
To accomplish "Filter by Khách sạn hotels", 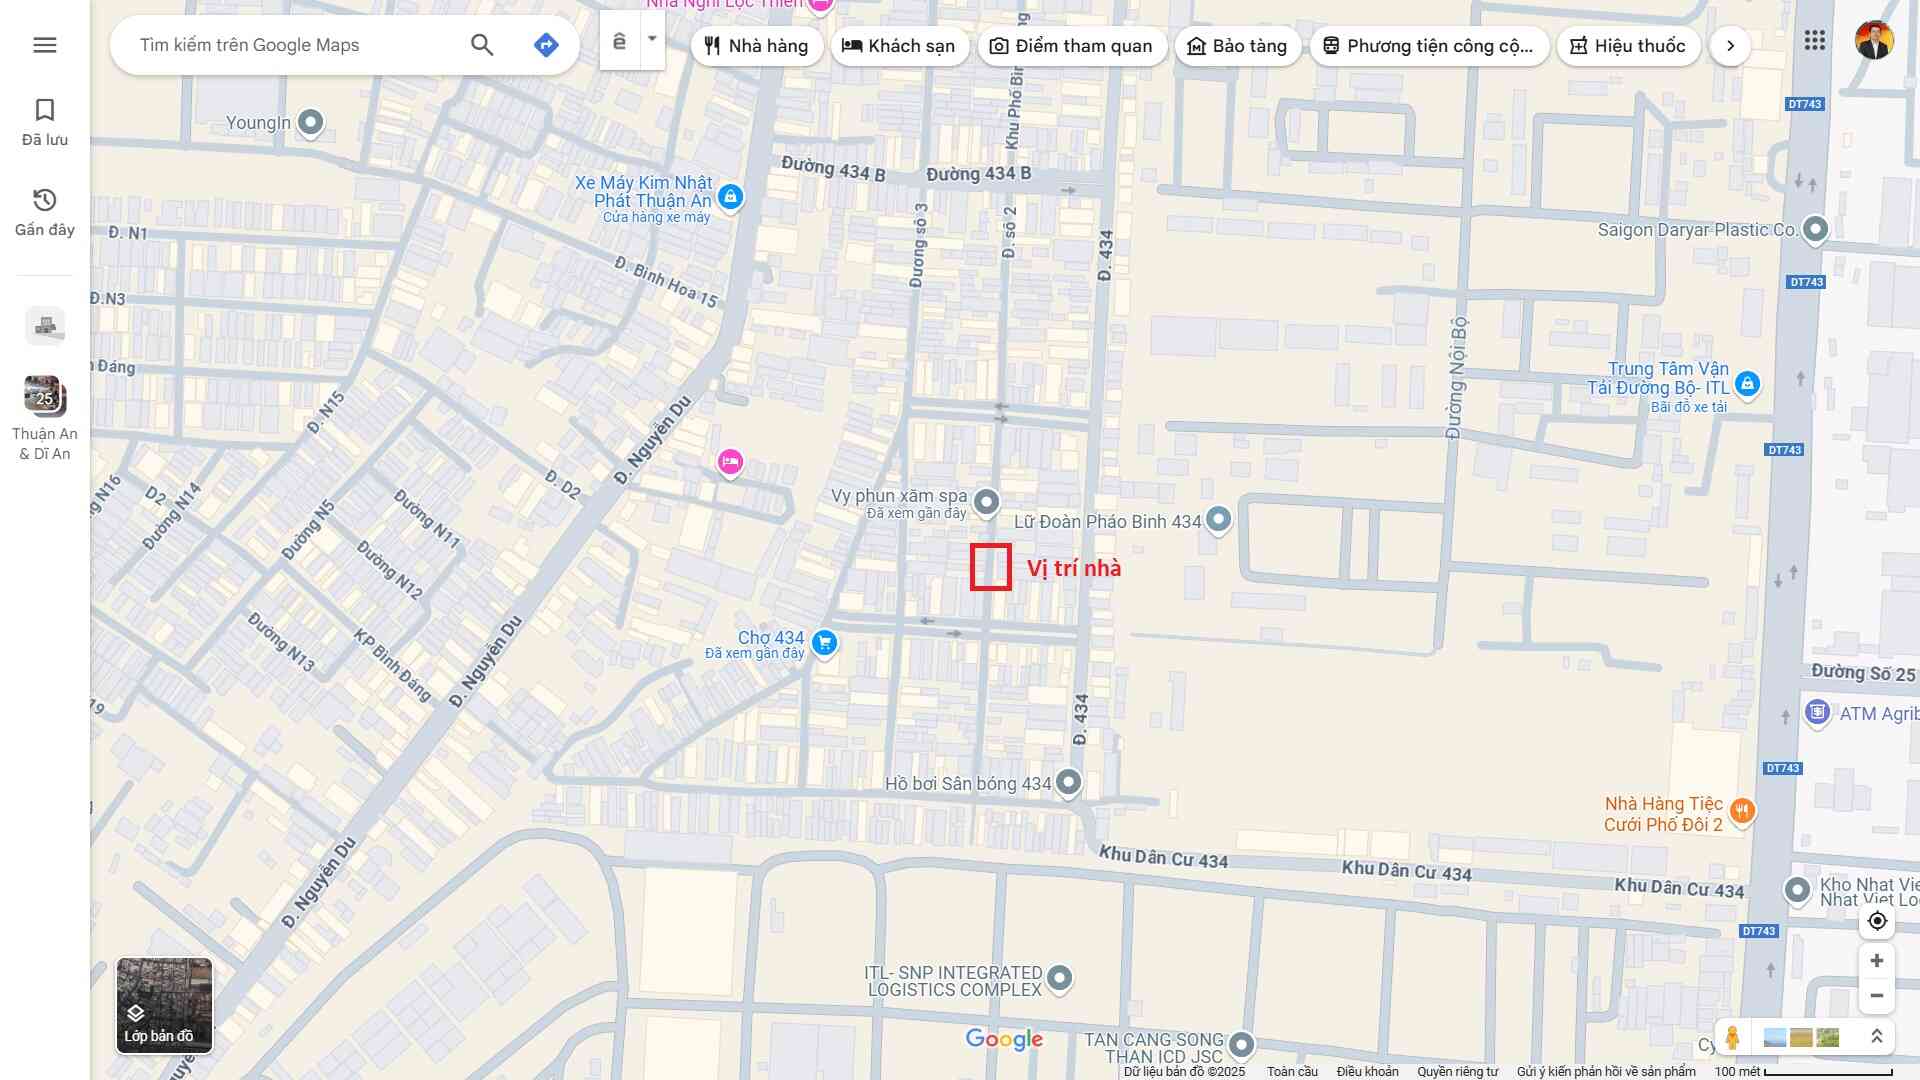I will click(x=899, y=46).
